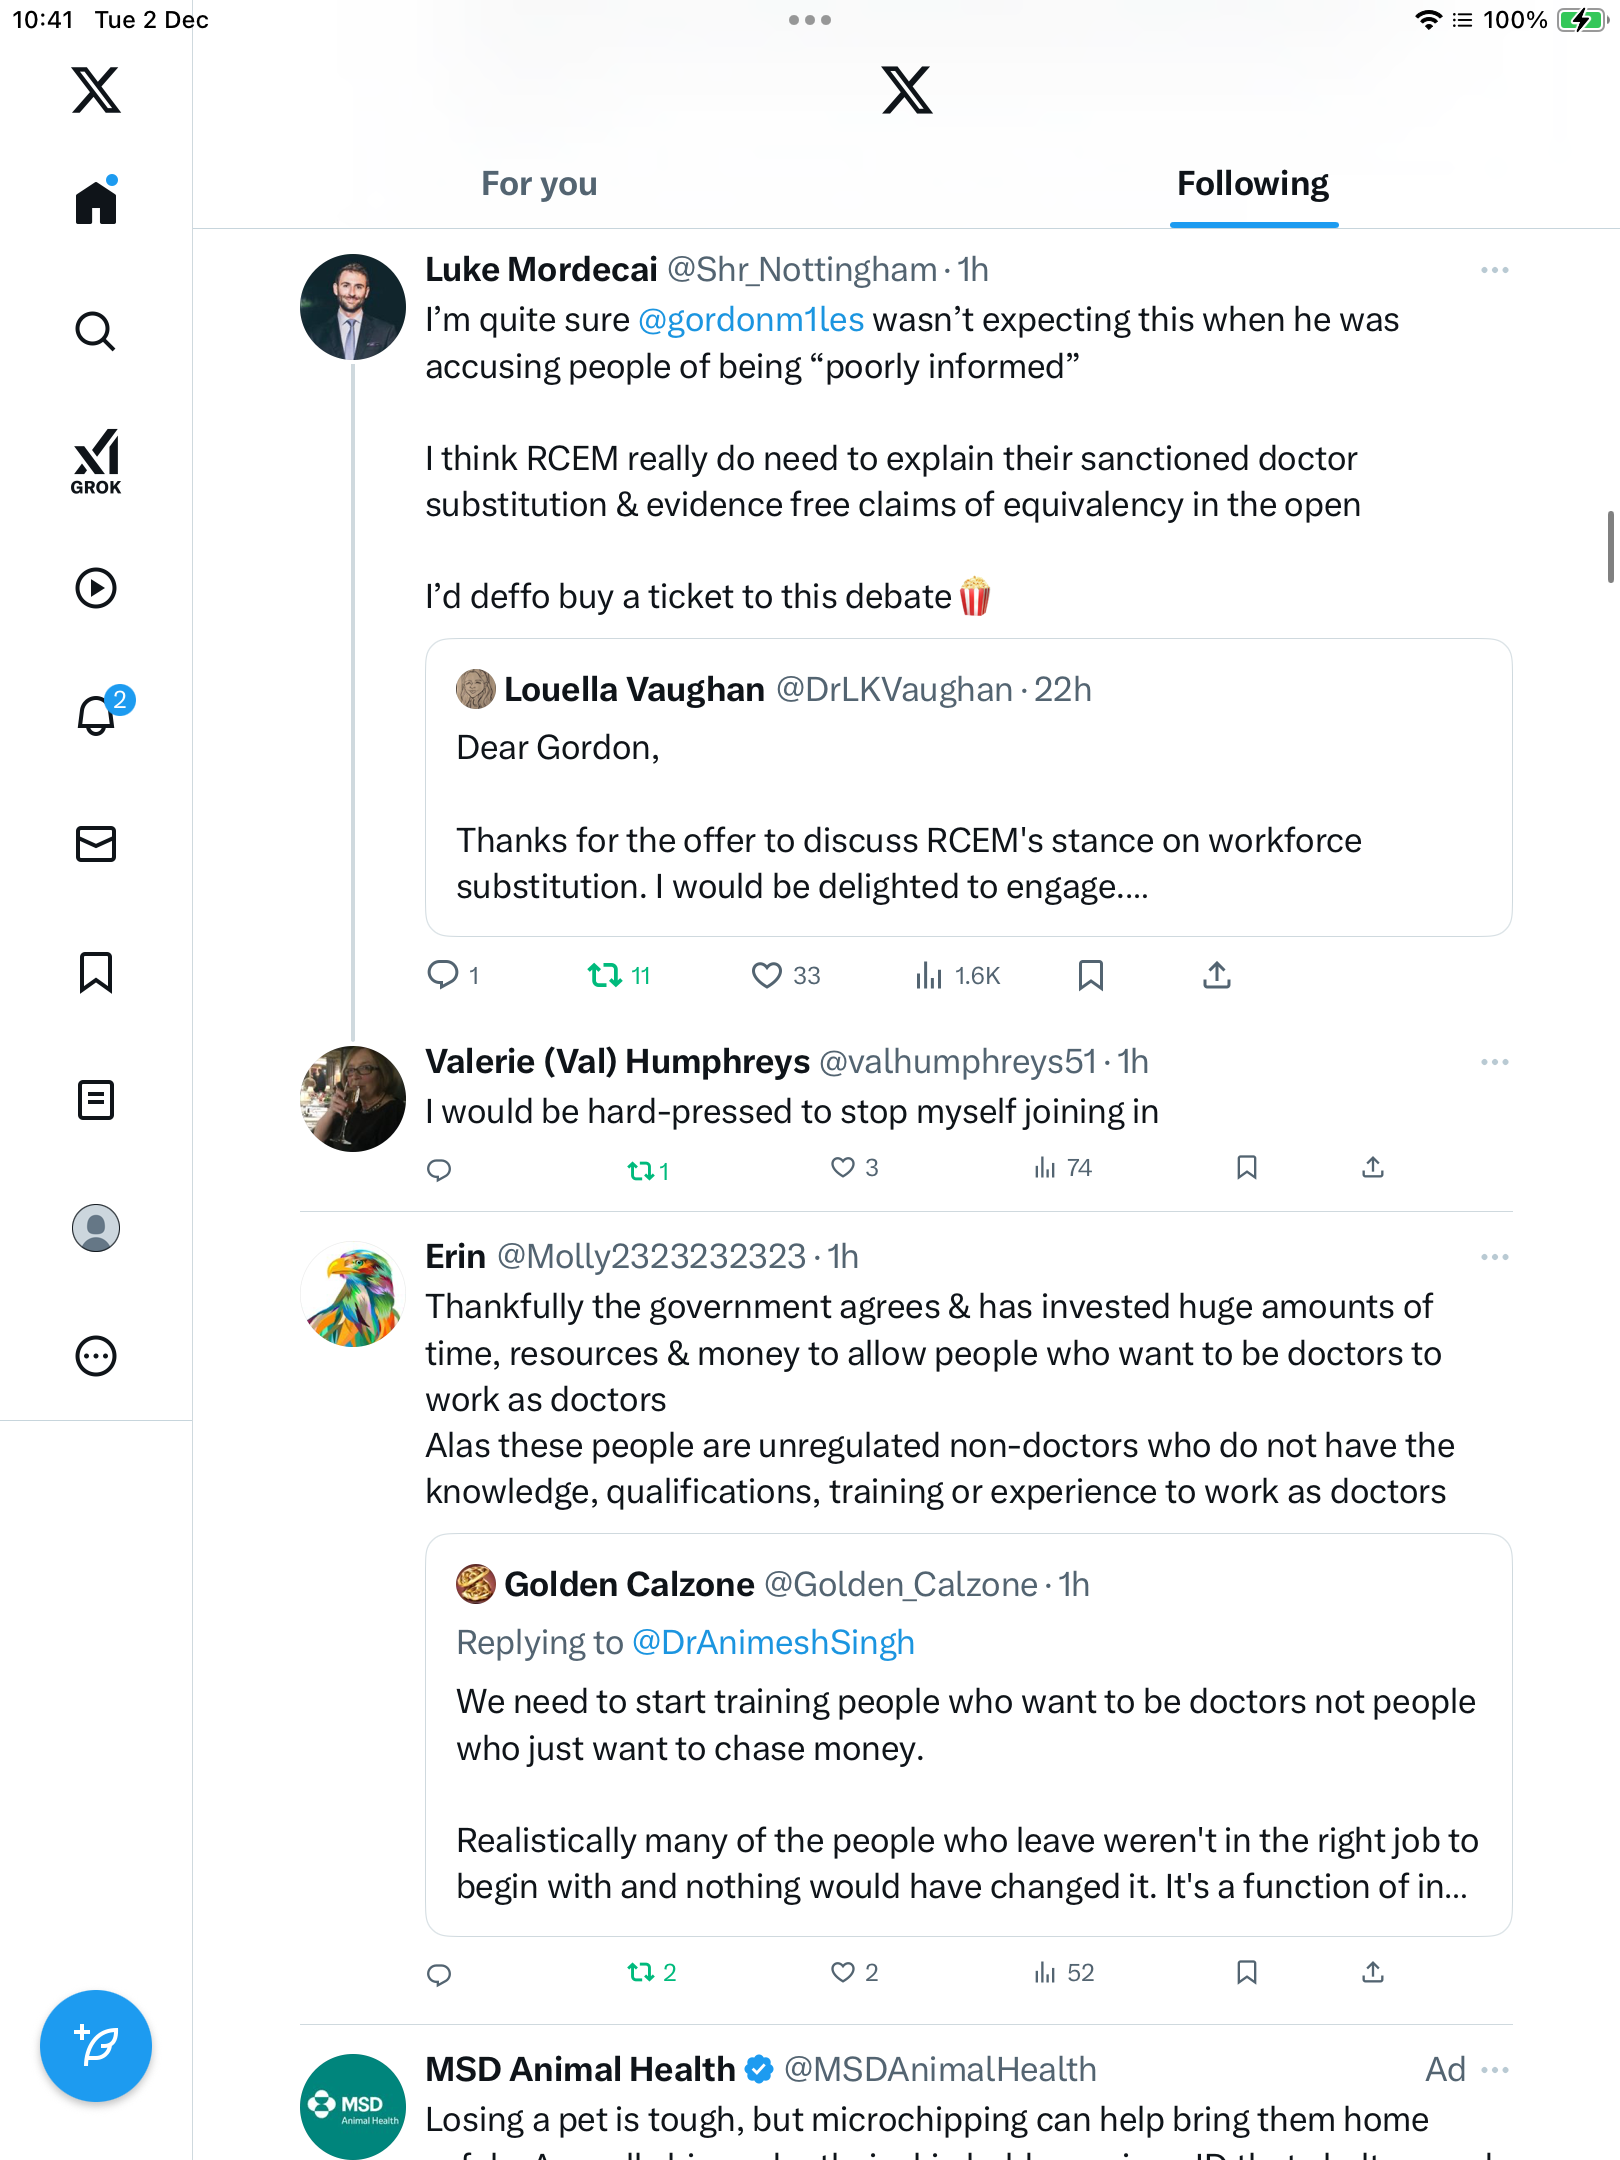Image resolution: width=1620 pixels, height=2160 pixels.
Task: Repost Erin's post
Action: [x=641, y=1972]
